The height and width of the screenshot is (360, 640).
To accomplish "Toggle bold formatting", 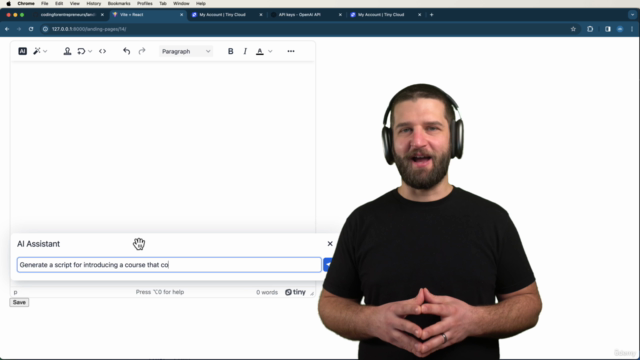I will (231, 51).
